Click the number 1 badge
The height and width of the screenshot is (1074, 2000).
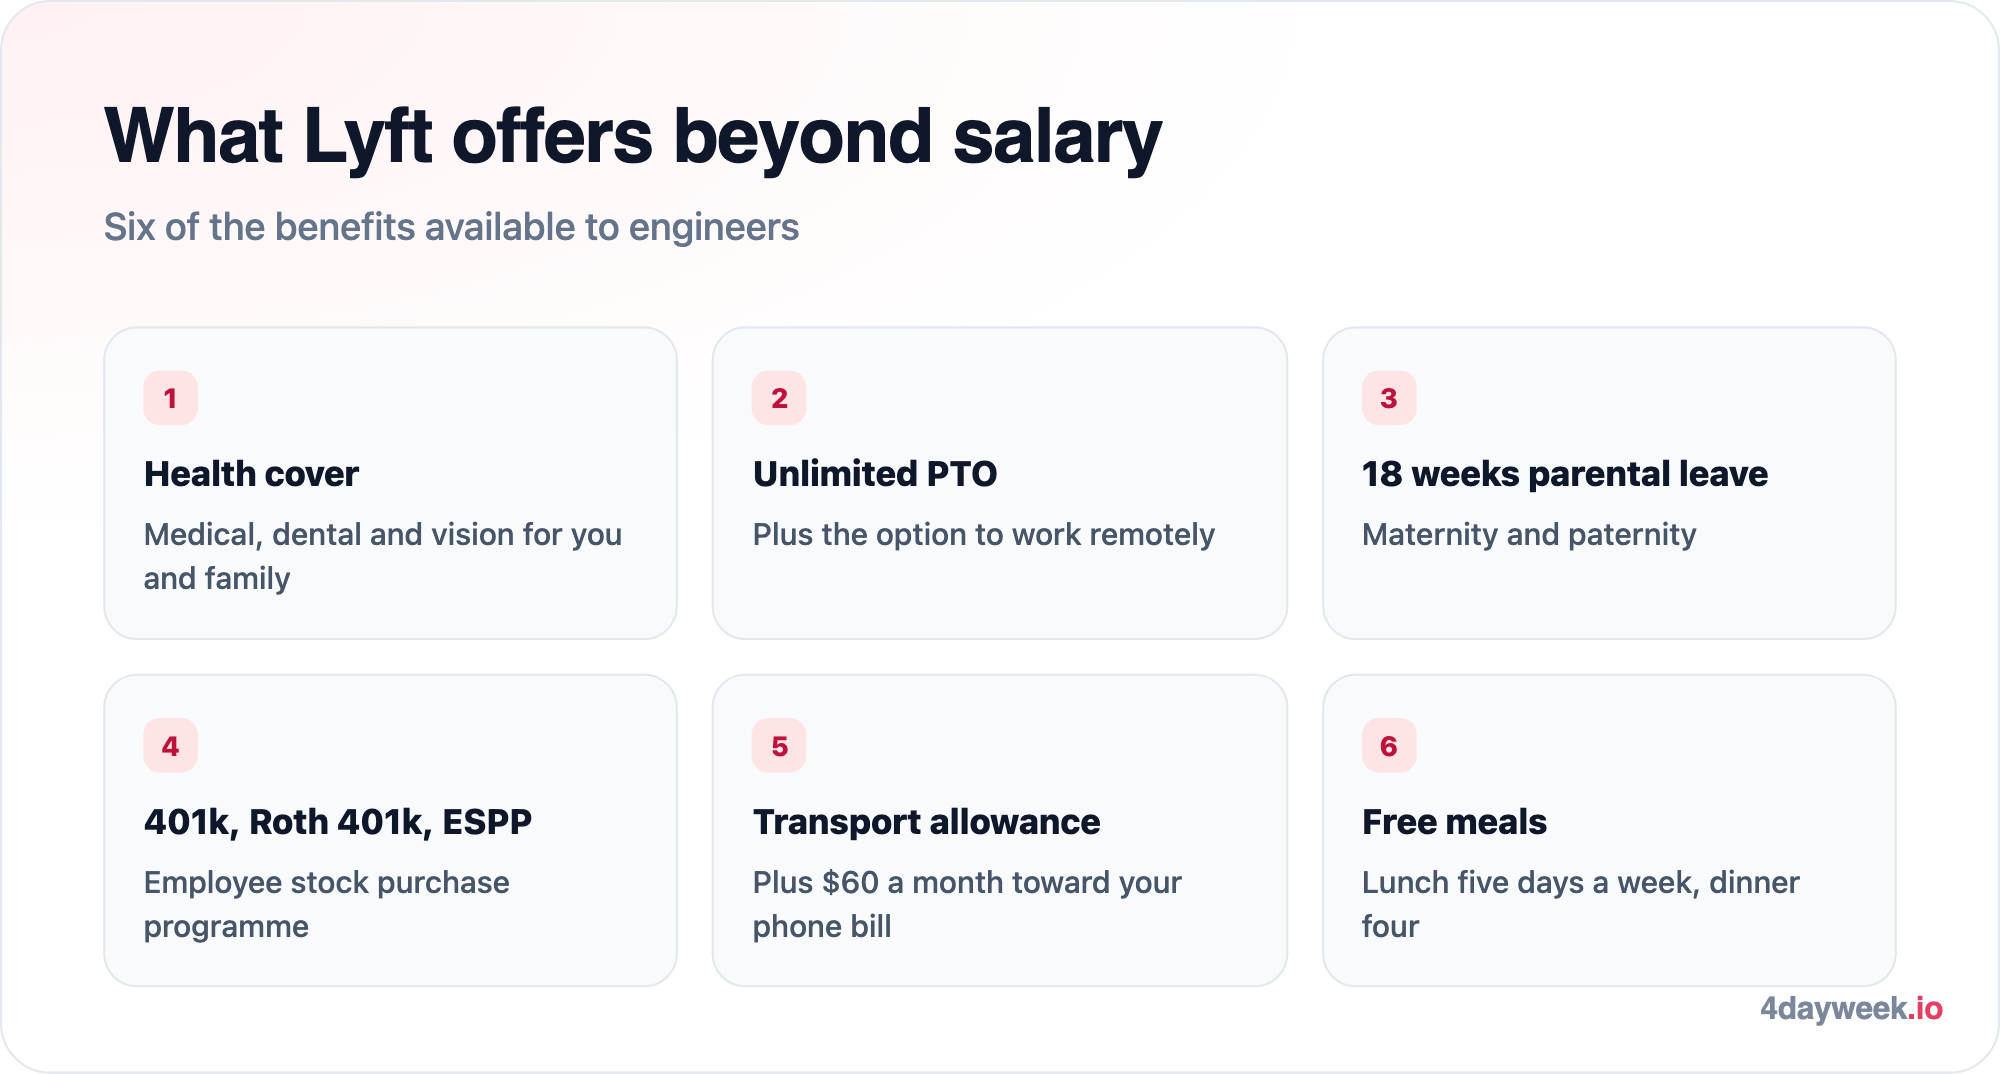tap(170, 398)
